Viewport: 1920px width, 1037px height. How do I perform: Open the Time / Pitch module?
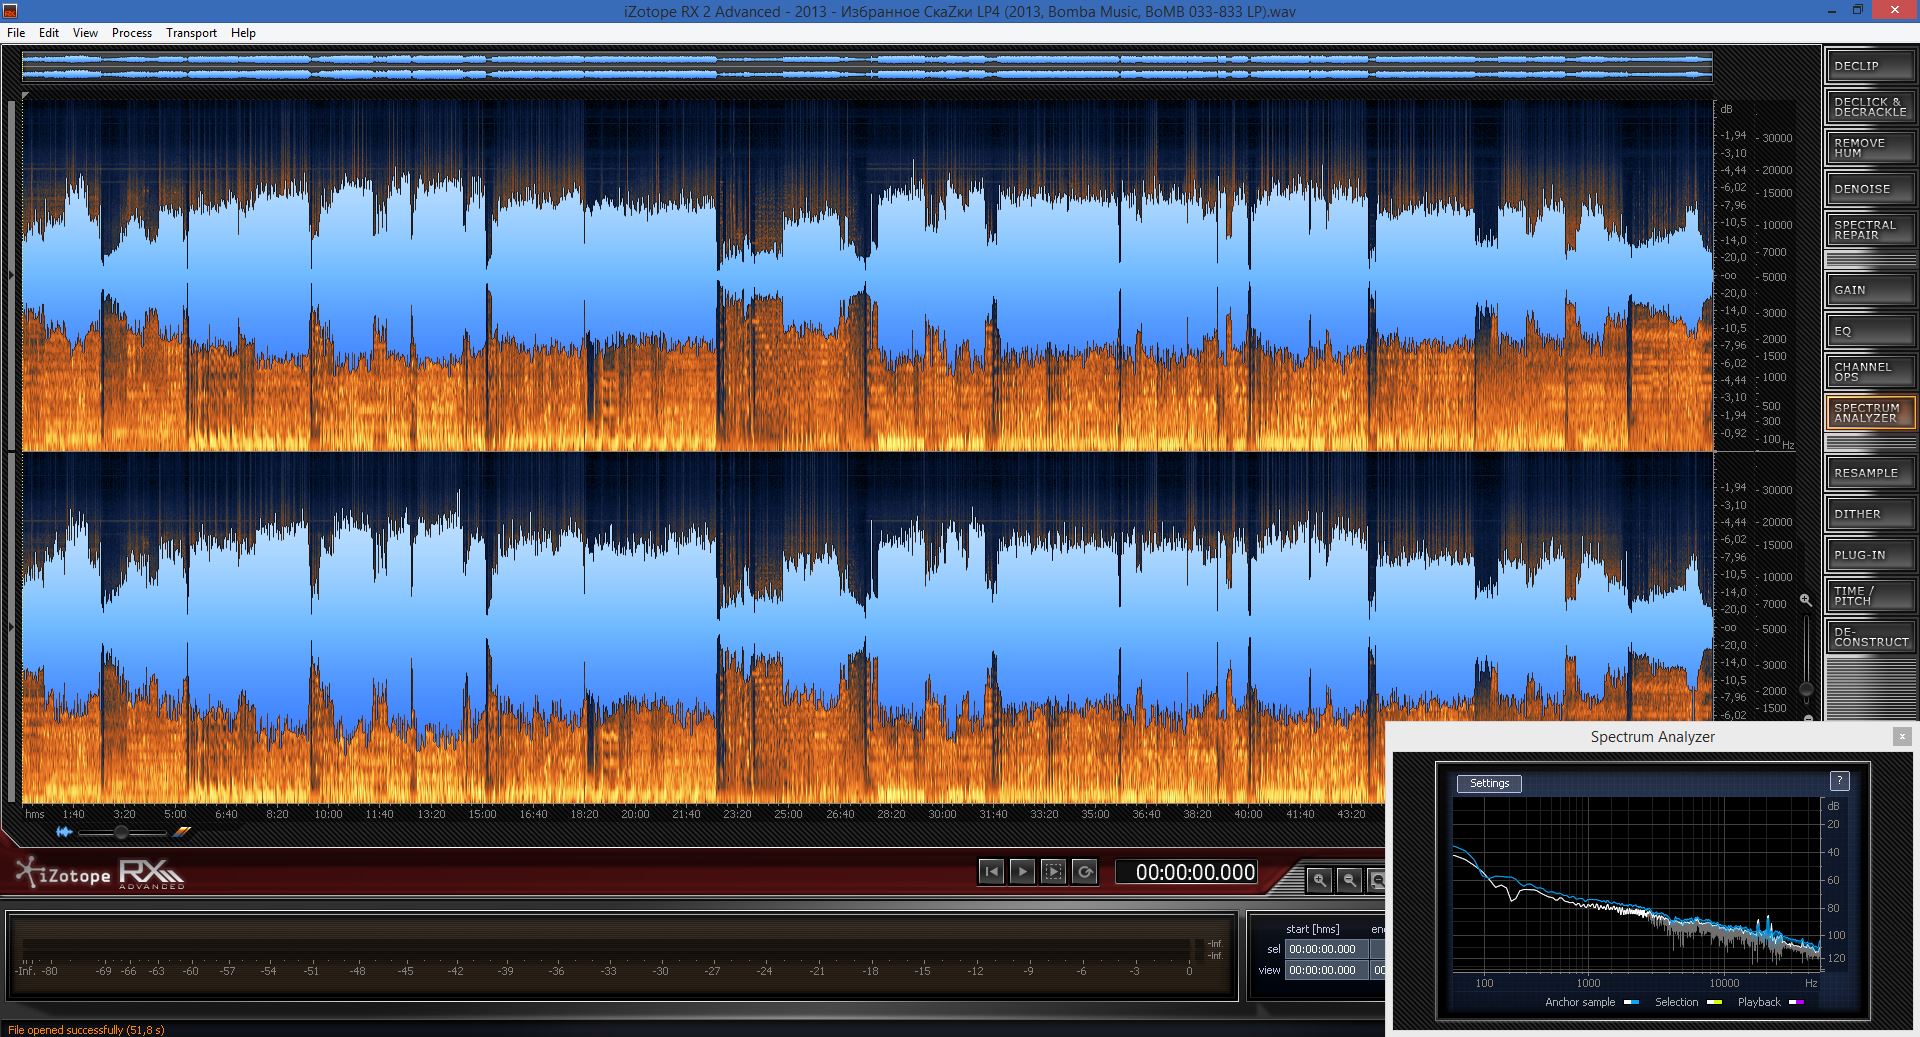[x=1869, y=596]
